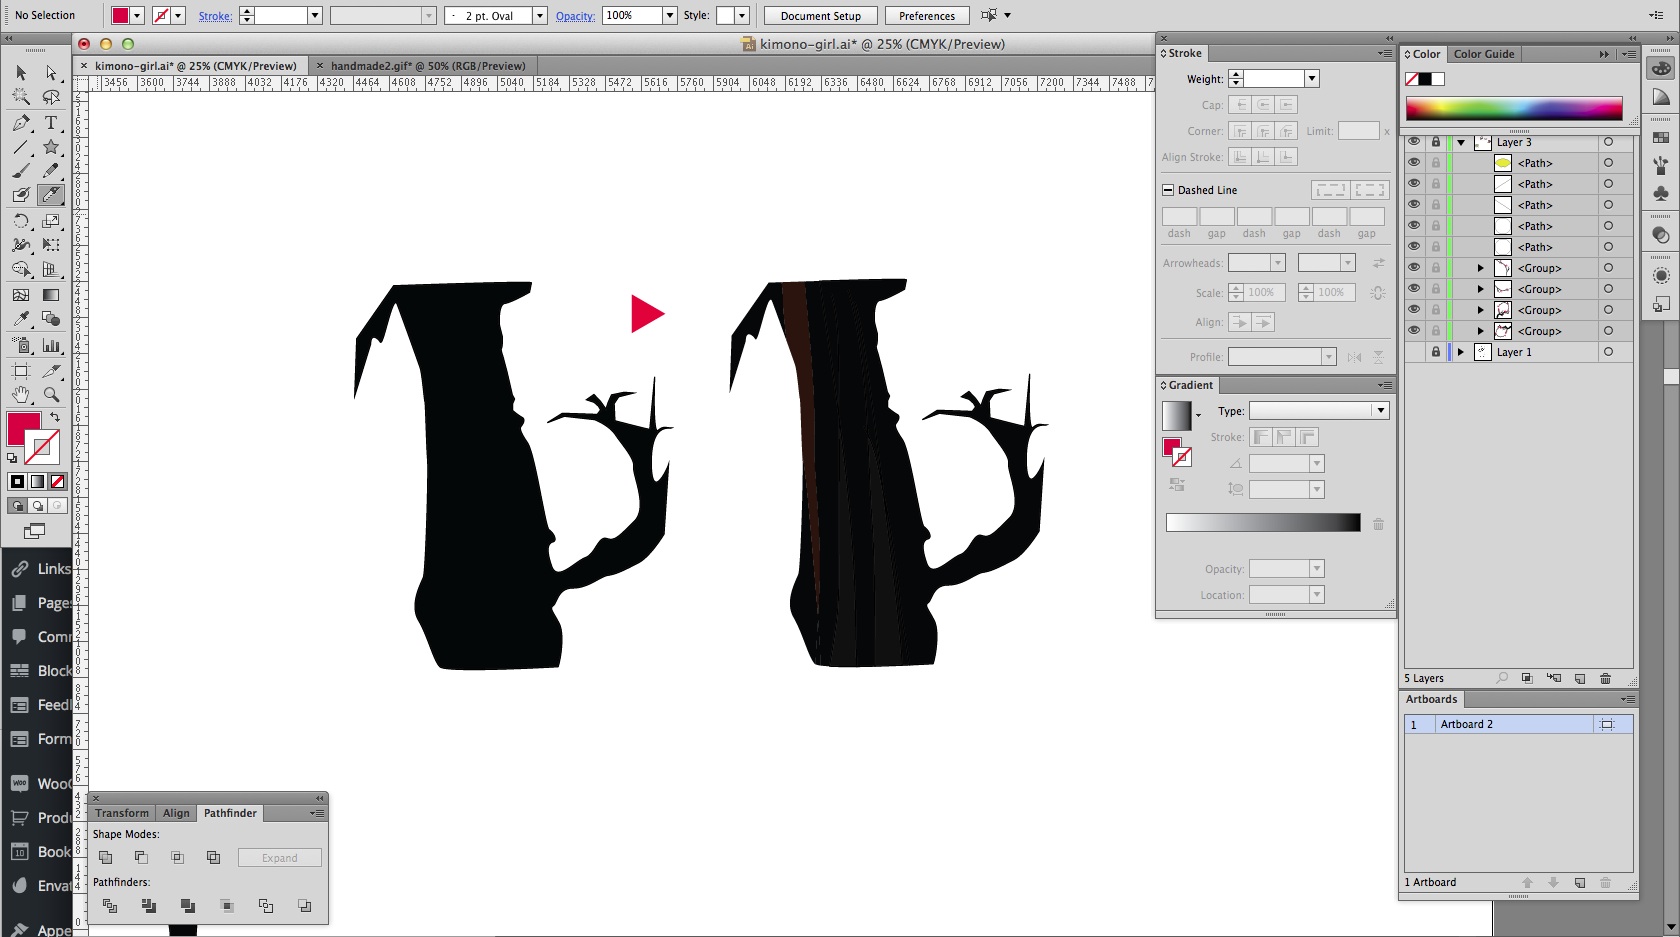Select the Pen tool
This screenshot has width=1680, height=937.
point(21,123)
